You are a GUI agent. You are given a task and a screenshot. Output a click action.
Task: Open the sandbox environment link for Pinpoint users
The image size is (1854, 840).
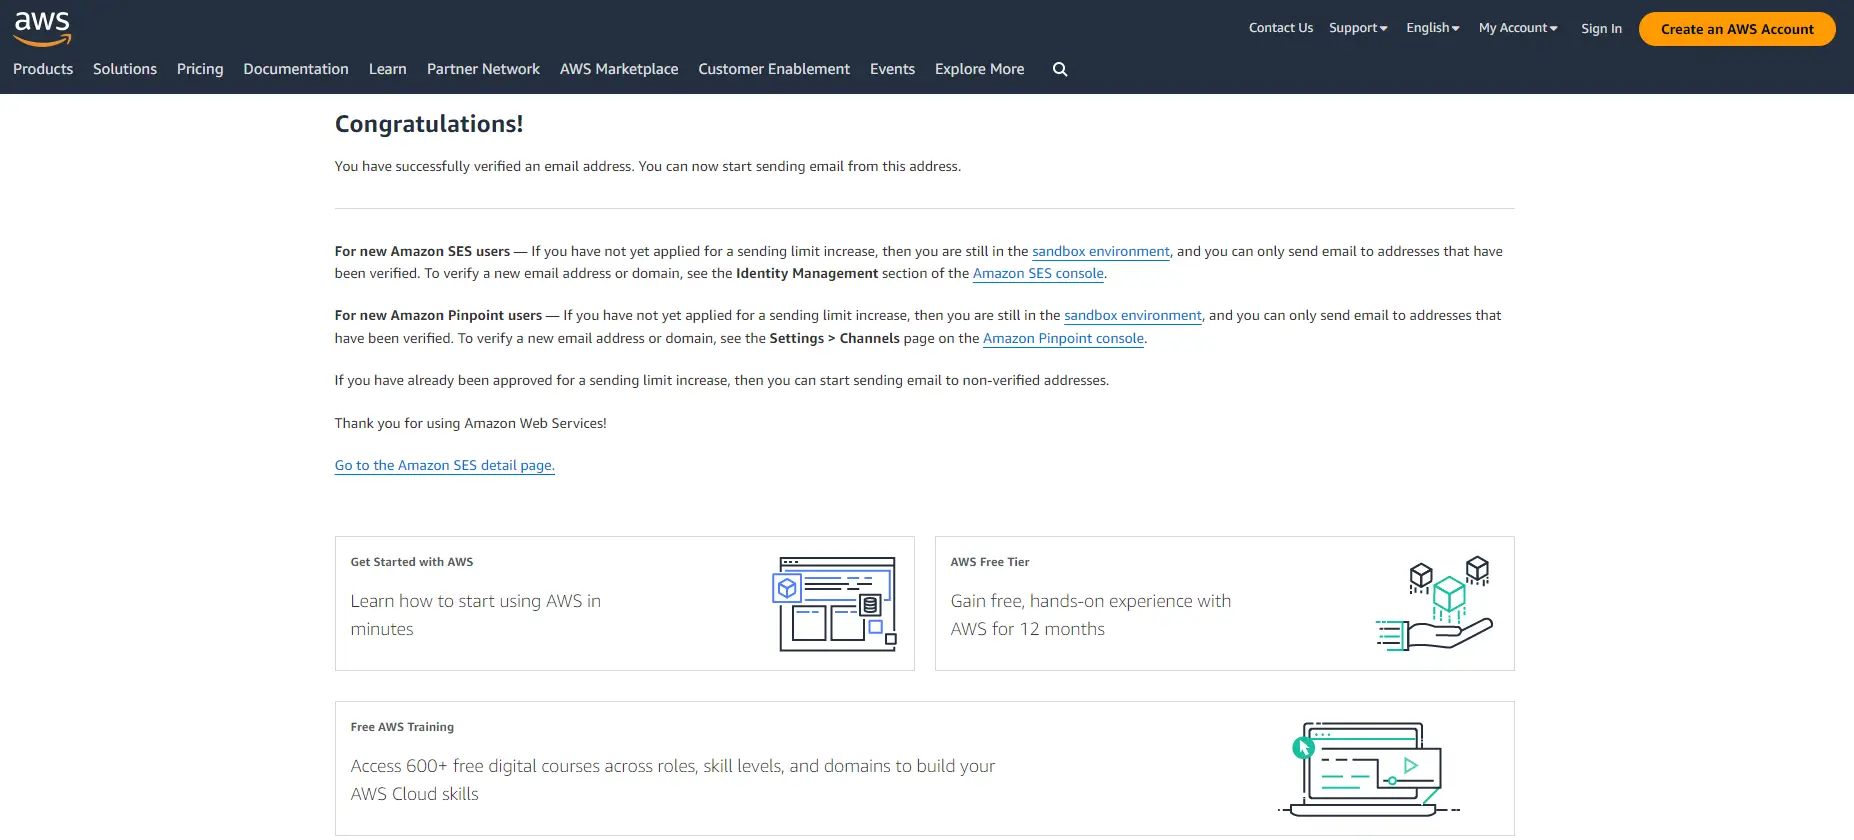coord(1133,315)
